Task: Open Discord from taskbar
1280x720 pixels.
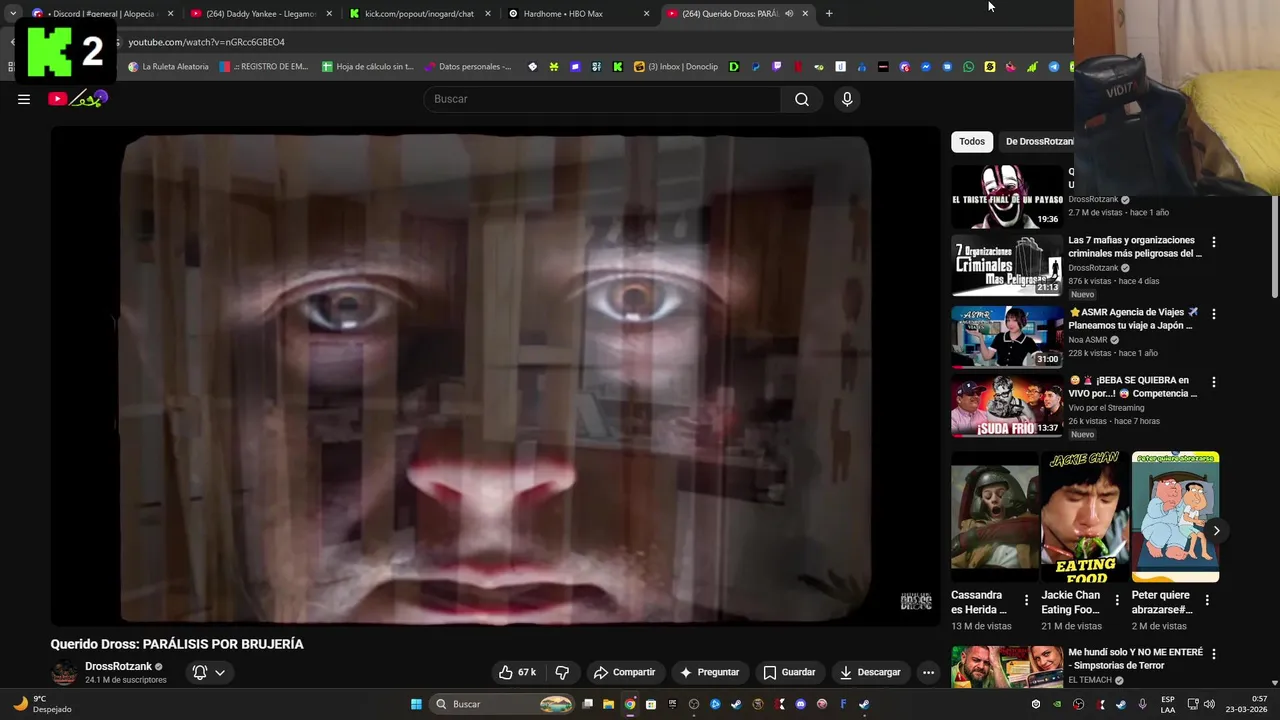Action: (x=800, y=704)
